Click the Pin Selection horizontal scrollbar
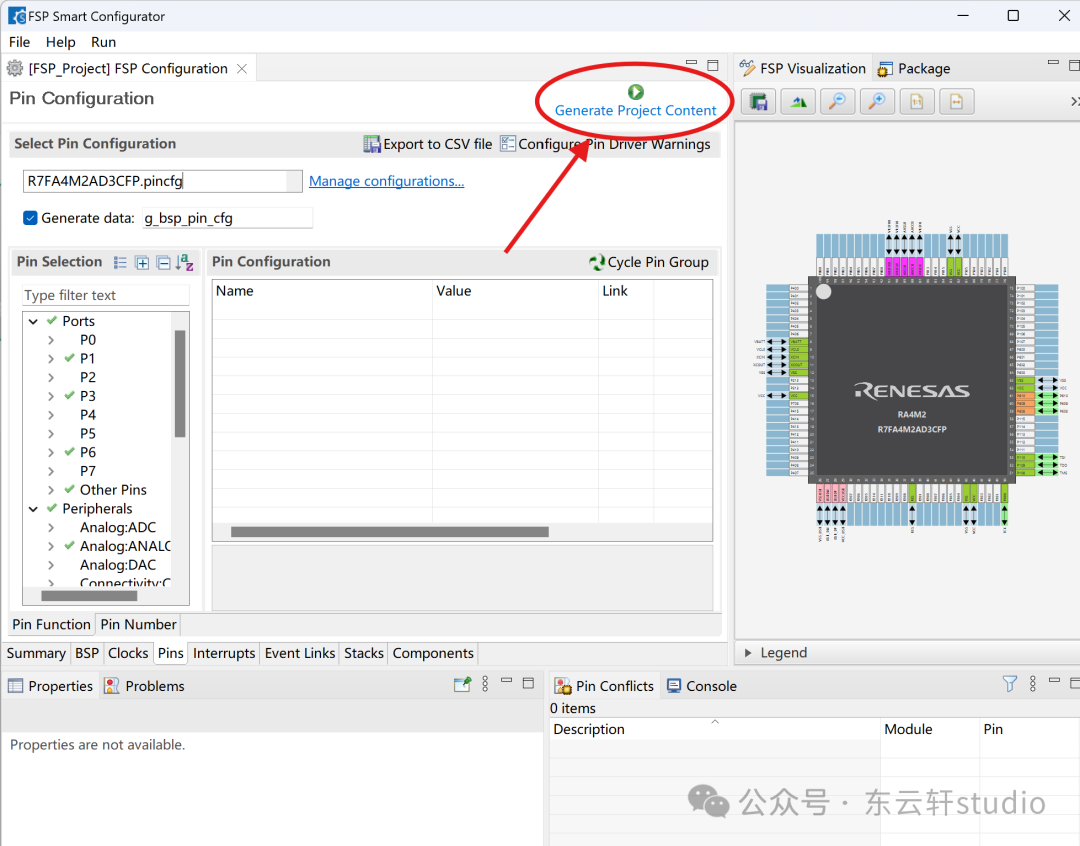 pyautogui.click(x=89, y=596)
